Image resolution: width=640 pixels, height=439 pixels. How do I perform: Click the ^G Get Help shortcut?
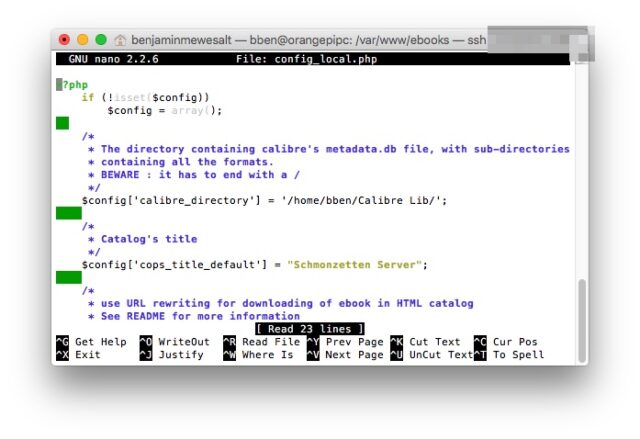[x=91, y=342]
